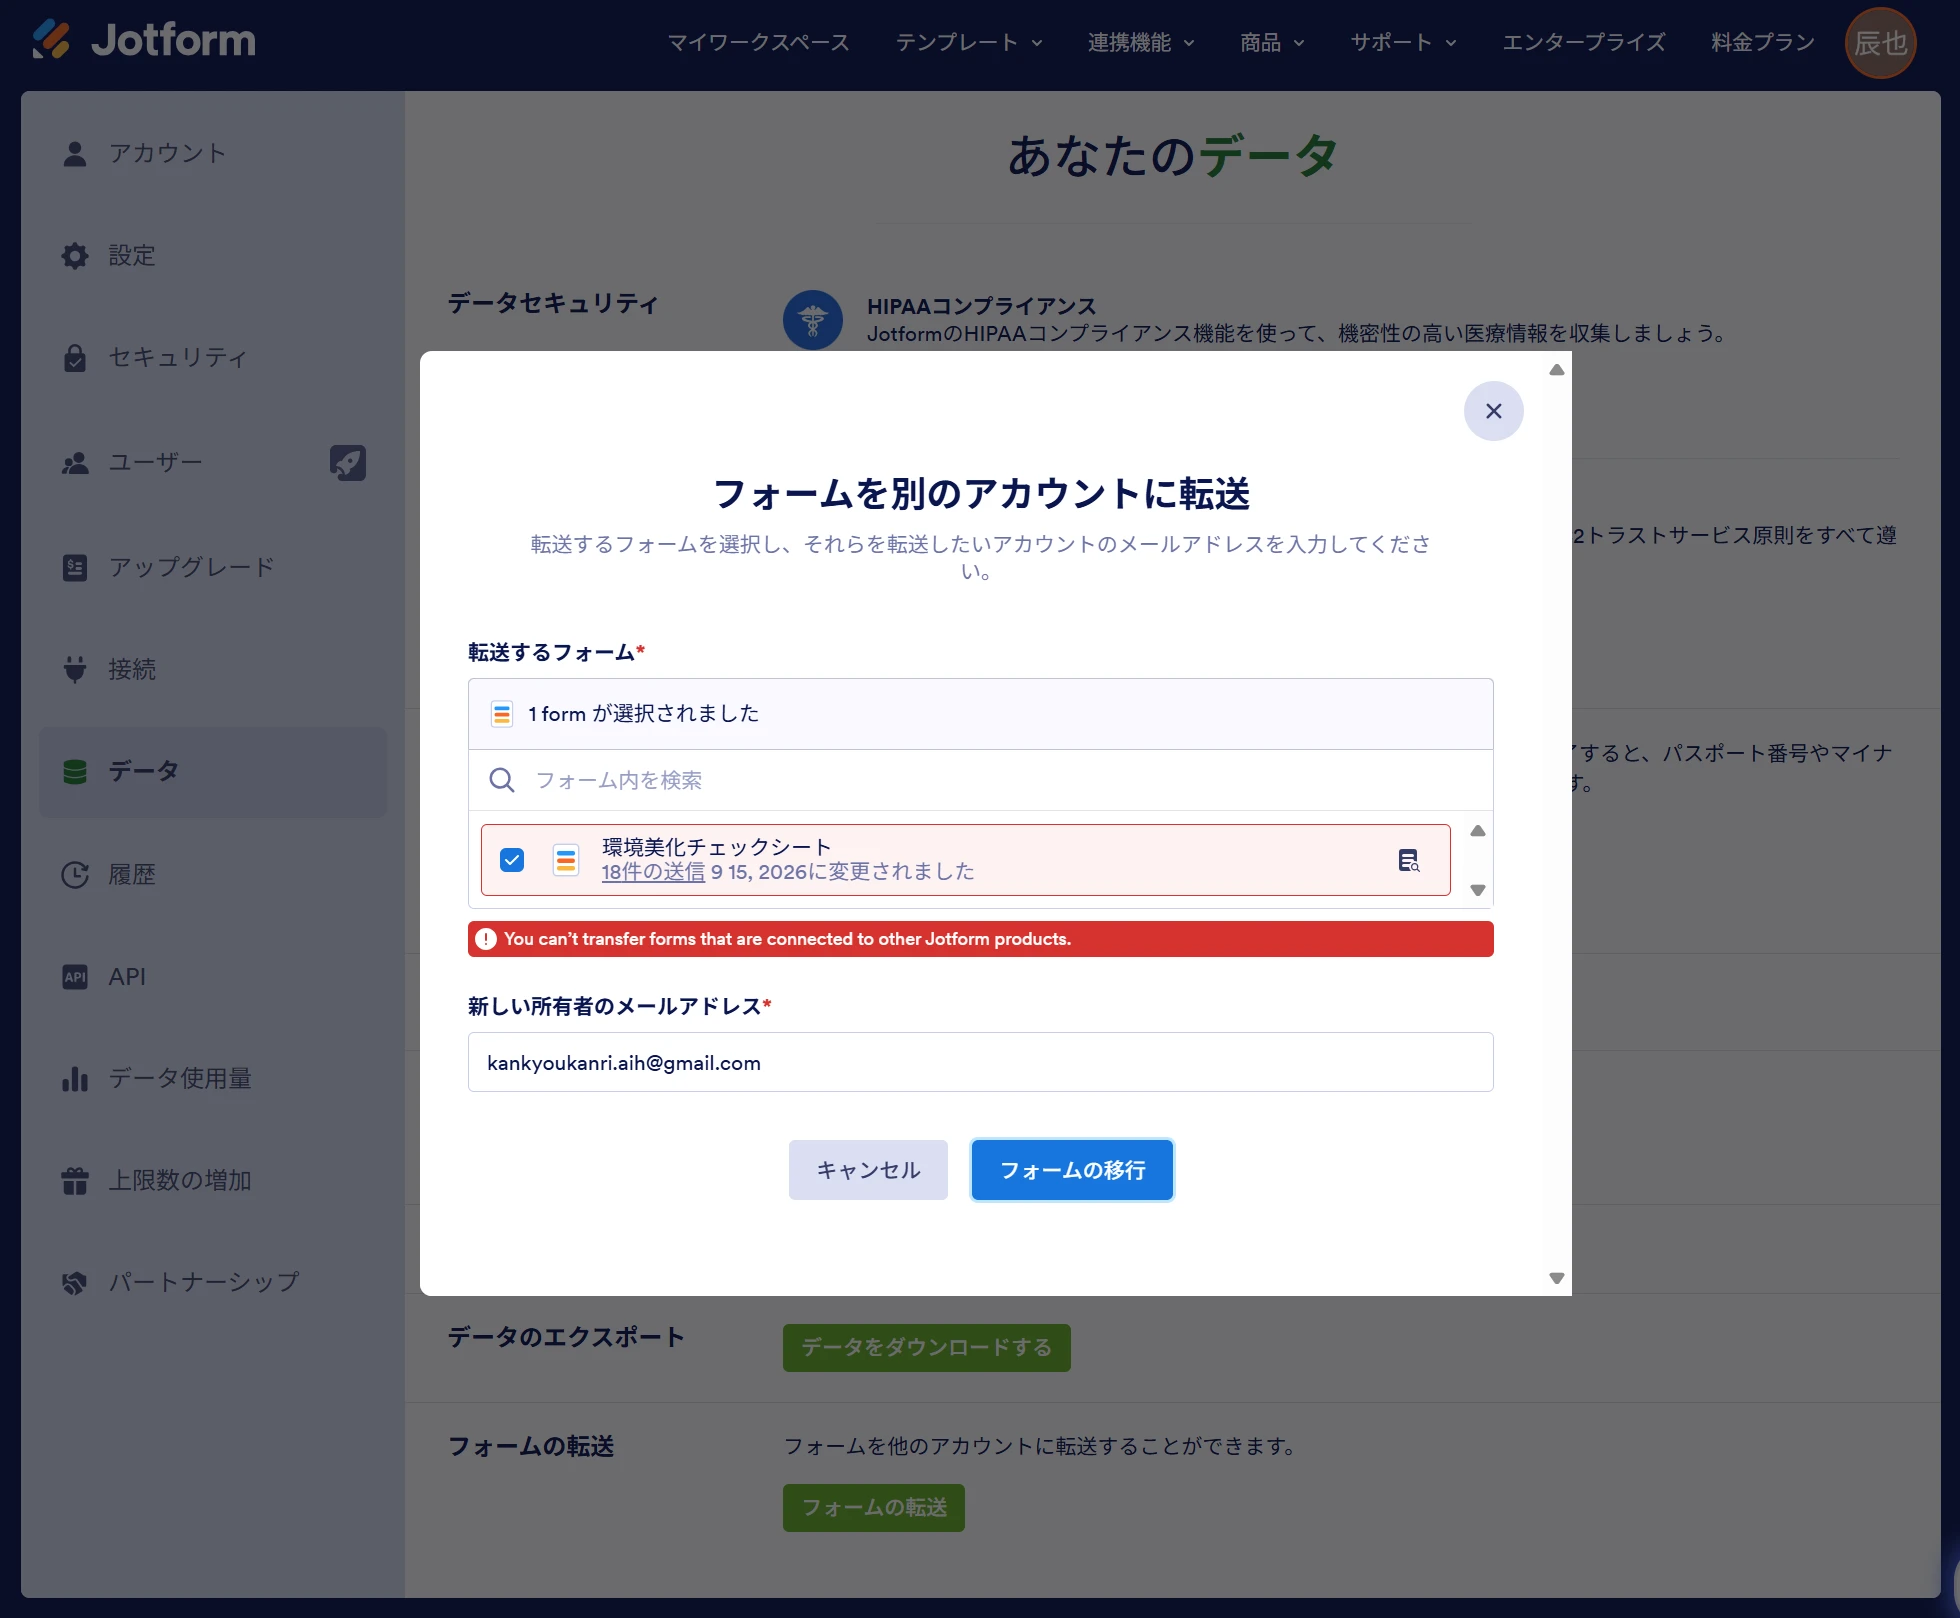Click the 環境美化チェックシート form title

(716, 847)
